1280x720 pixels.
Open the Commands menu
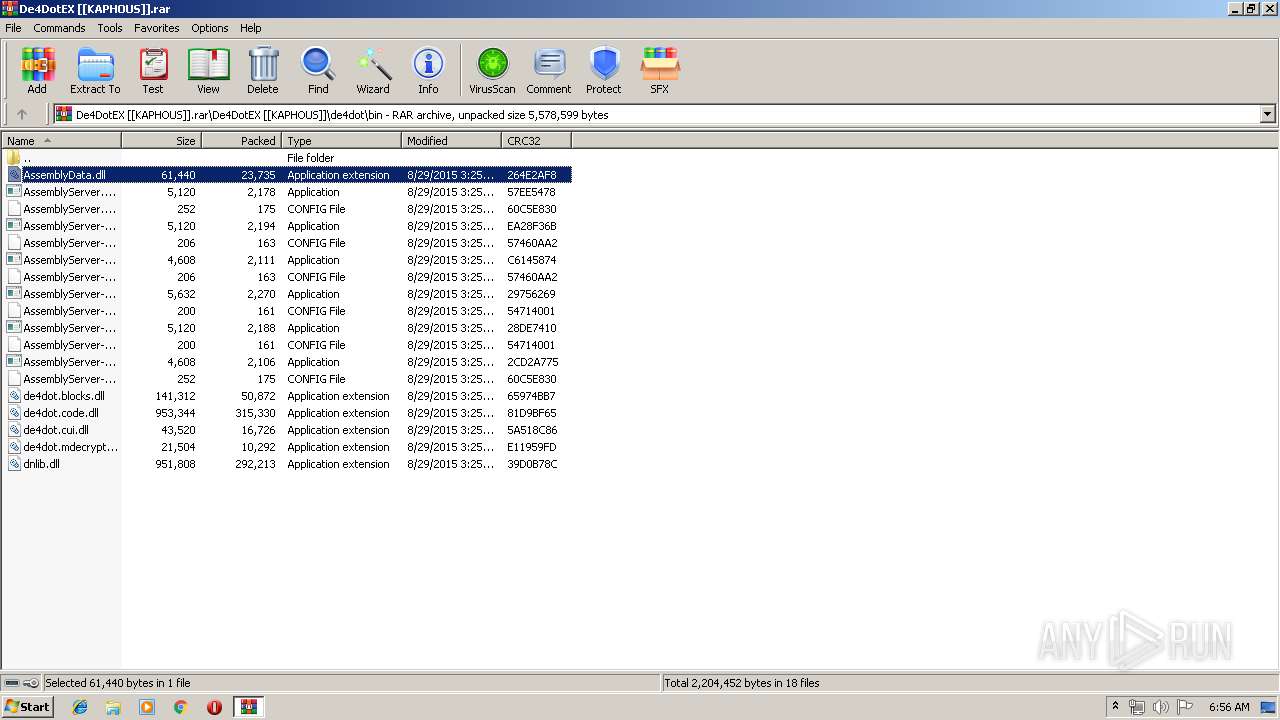pyautogui.click(x=59, y=28)
